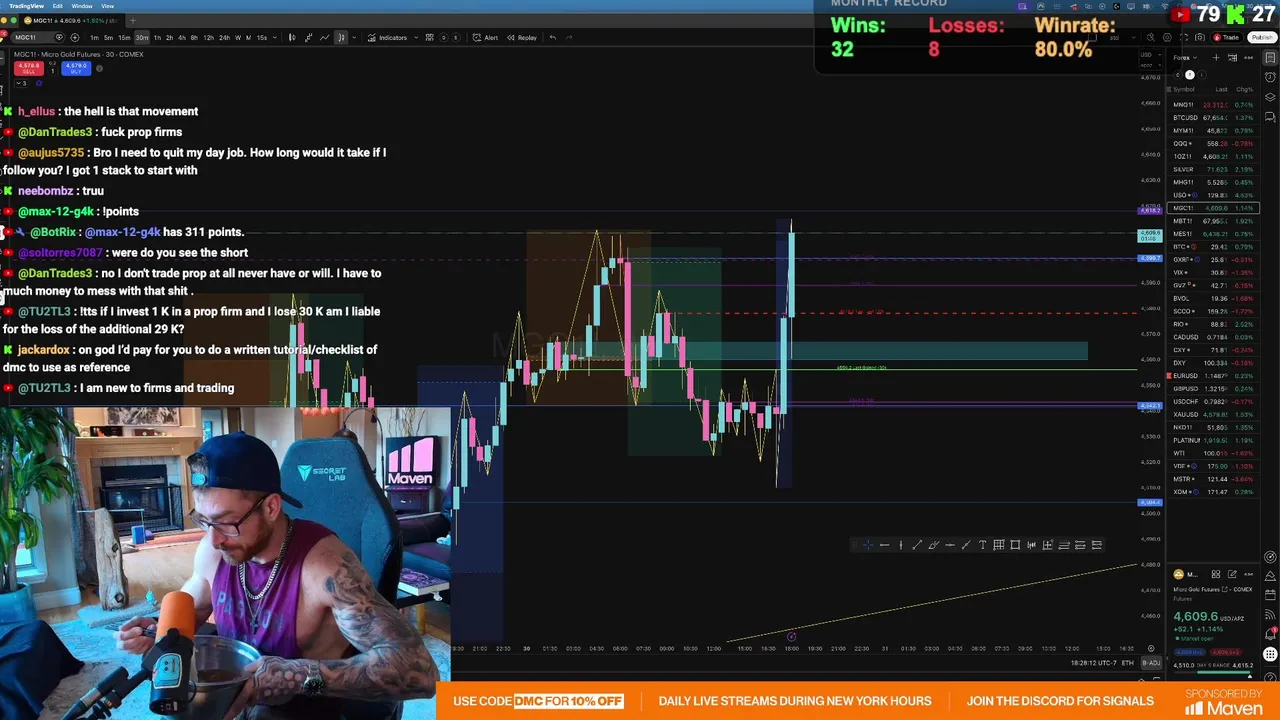Screen dimensions: 1280x720
Task: Open the calendar icon in right sidebar
Action: [x=1270, y=594]
